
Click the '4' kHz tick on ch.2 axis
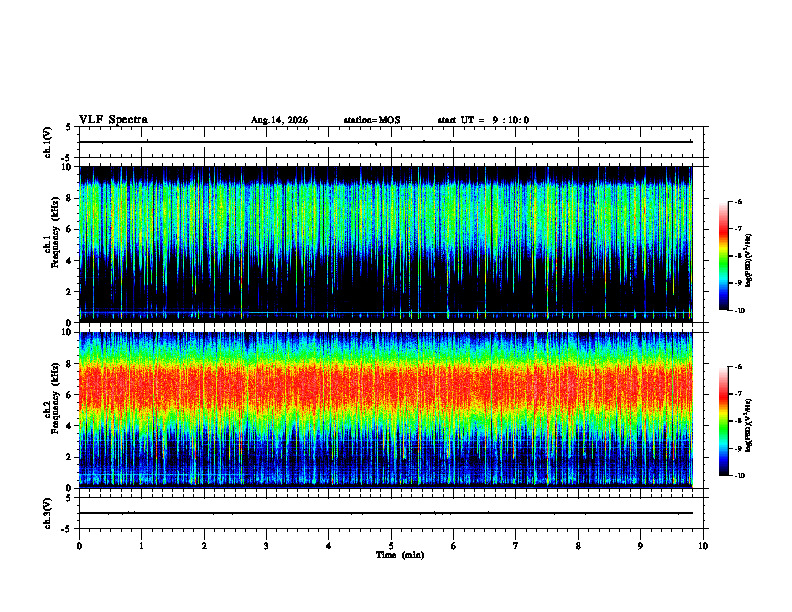[x=71, y=426]
